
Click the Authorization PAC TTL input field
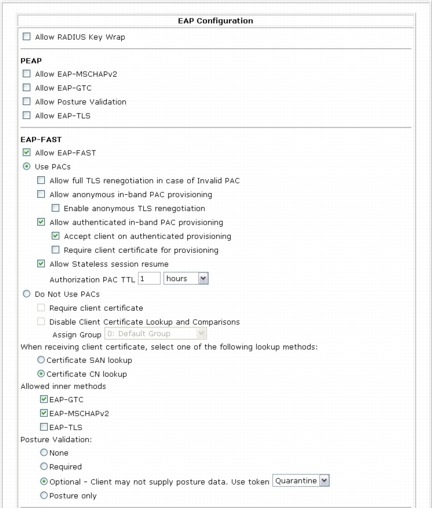(149, 278)
